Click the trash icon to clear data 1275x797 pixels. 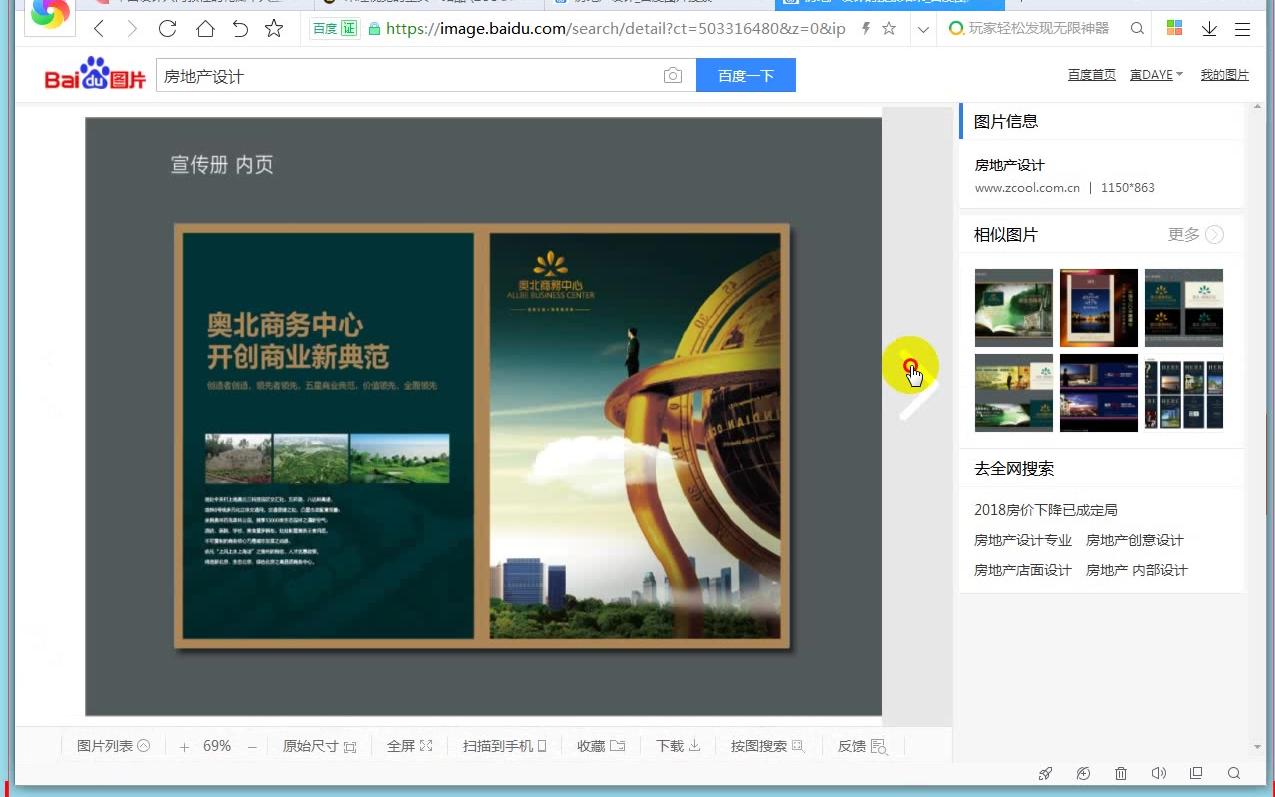tap(1121, 773)
